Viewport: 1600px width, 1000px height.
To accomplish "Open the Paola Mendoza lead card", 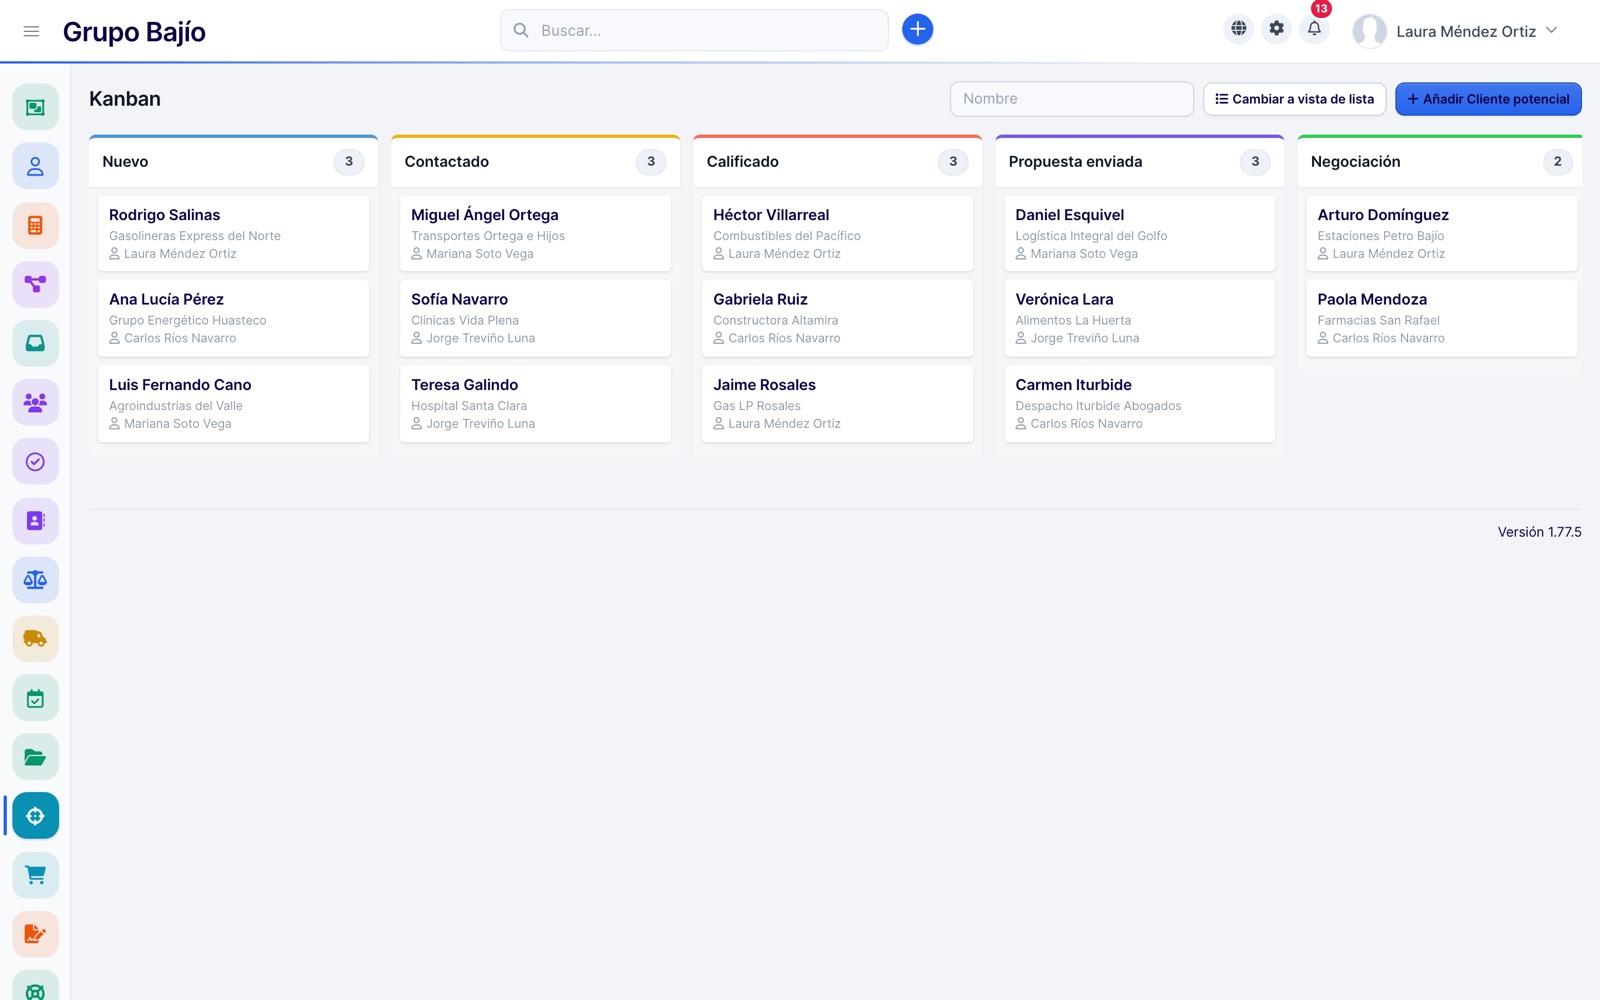I will (1441, 318).
